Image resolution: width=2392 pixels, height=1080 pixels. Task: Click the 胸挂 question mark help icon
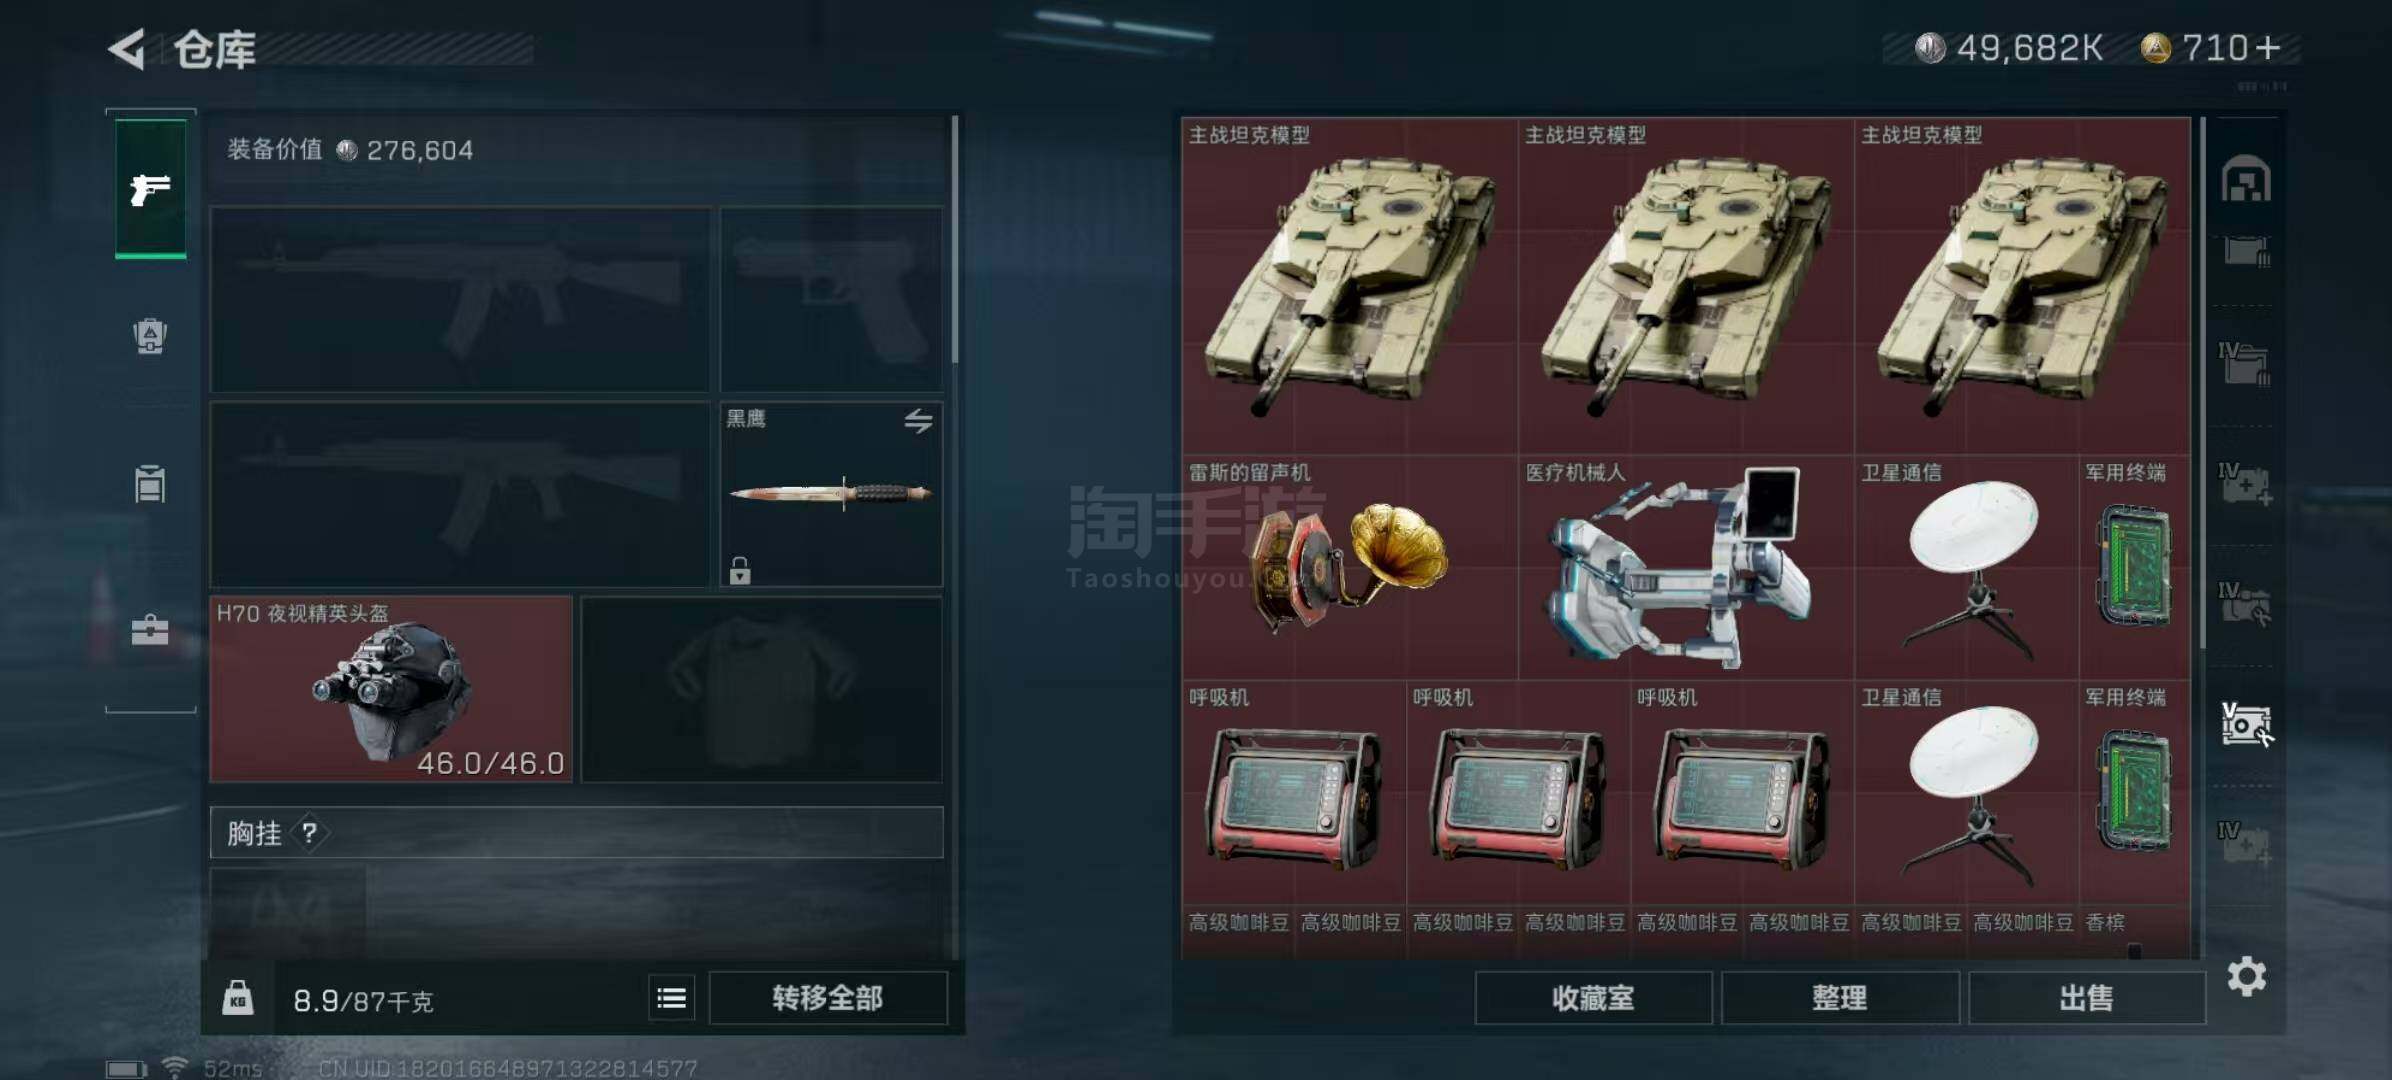pyautogui.click(x=309, y=833)
